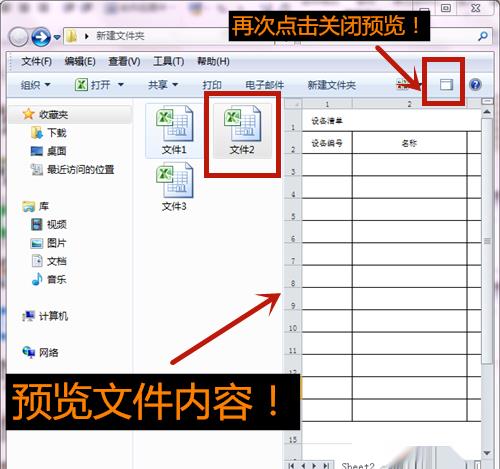Open the 文档 library
Viewport: 500px width, 469px height.
[49, 261]
